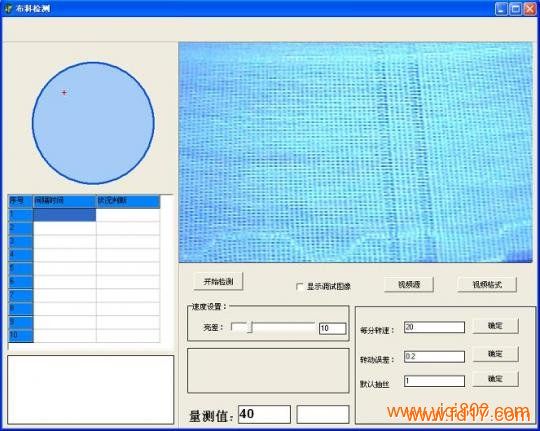540x431 pixels.
Task: Click the 量测值 field showing 40
Action: pyautogui.click(x=264, y=414)
